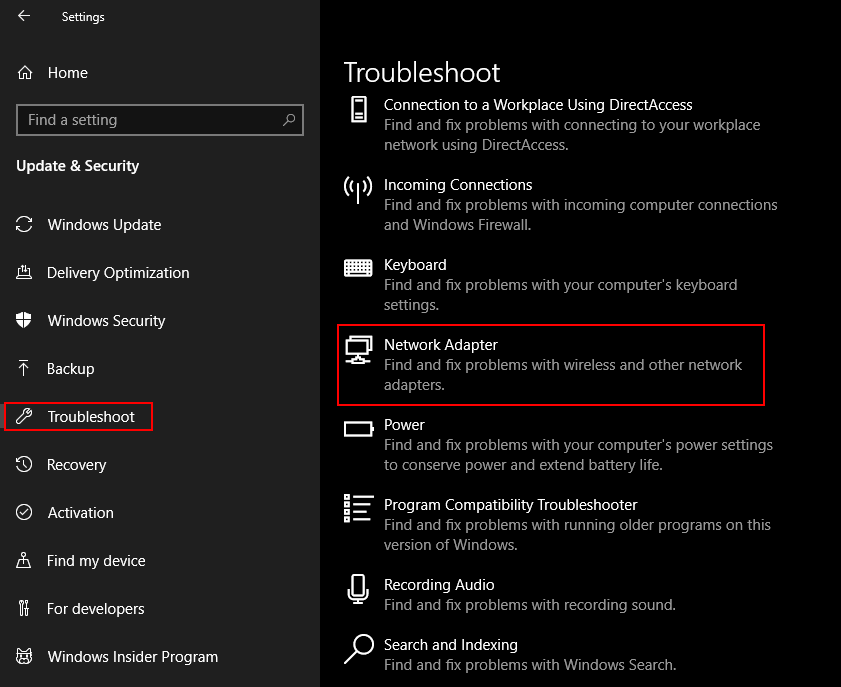Select Search and Indexing troubleshooter title
This screenshot has width=841, height=687.
[x=451, y=645]
